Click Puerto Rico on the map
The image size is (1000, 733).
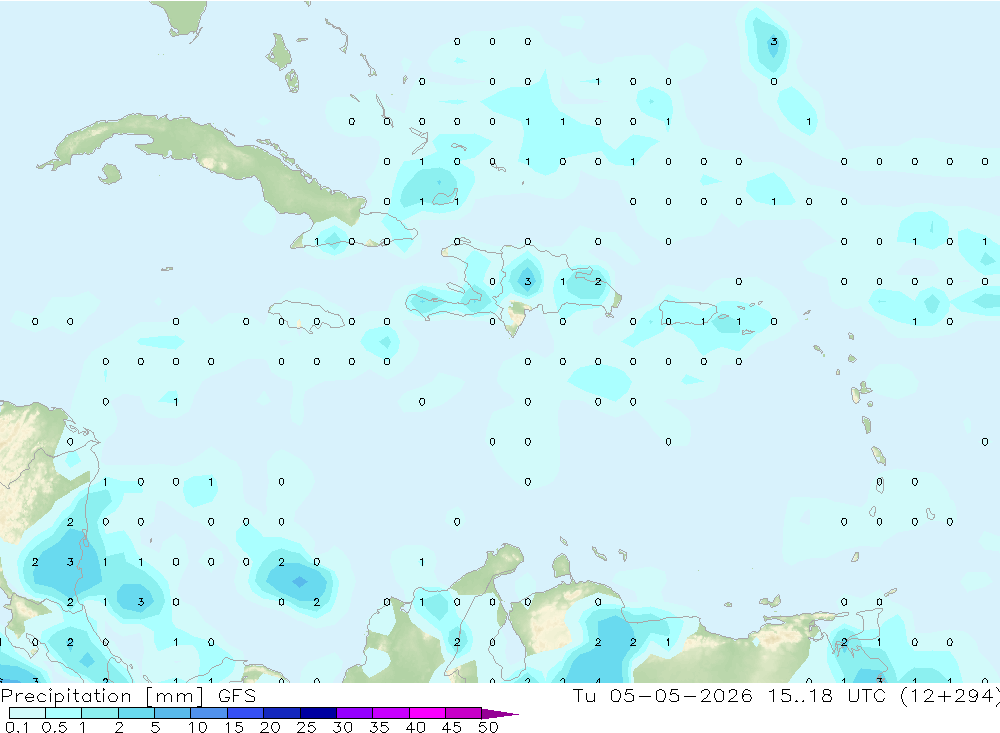coord(689,313)
